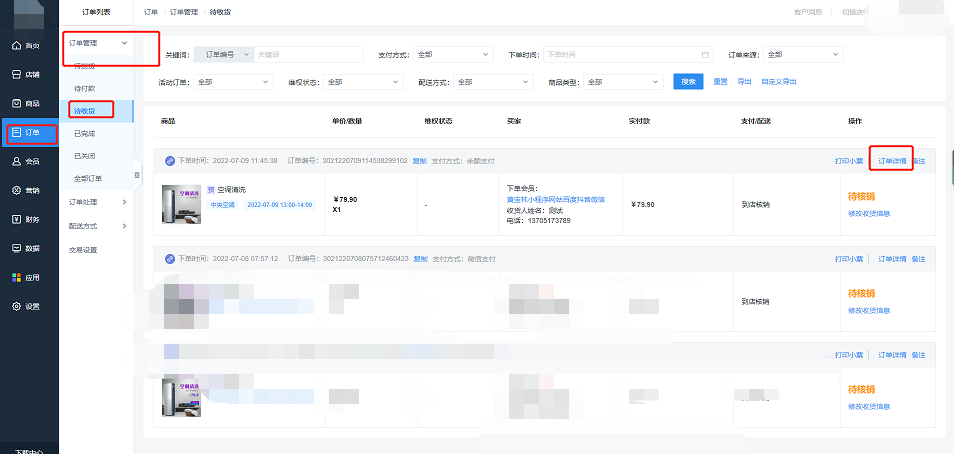Click the blue 搜索 button
Viewport: 954px width, 454px height.
688,82
